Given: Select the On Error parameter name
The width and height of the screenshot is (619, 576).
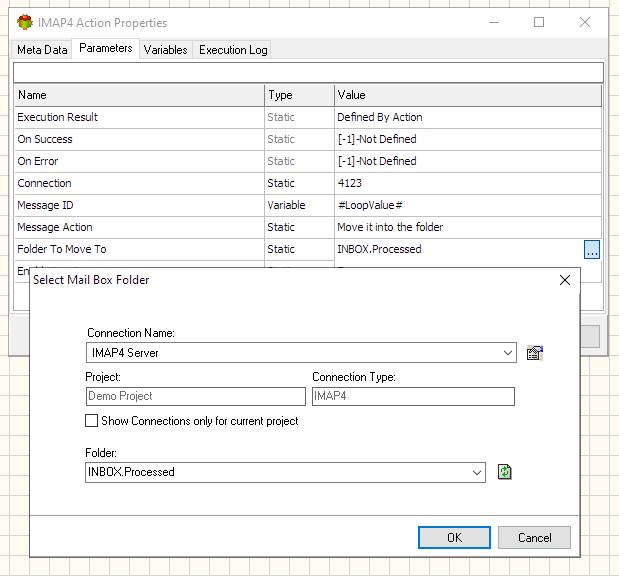Looking at the screenshot, I should (38, 161).
